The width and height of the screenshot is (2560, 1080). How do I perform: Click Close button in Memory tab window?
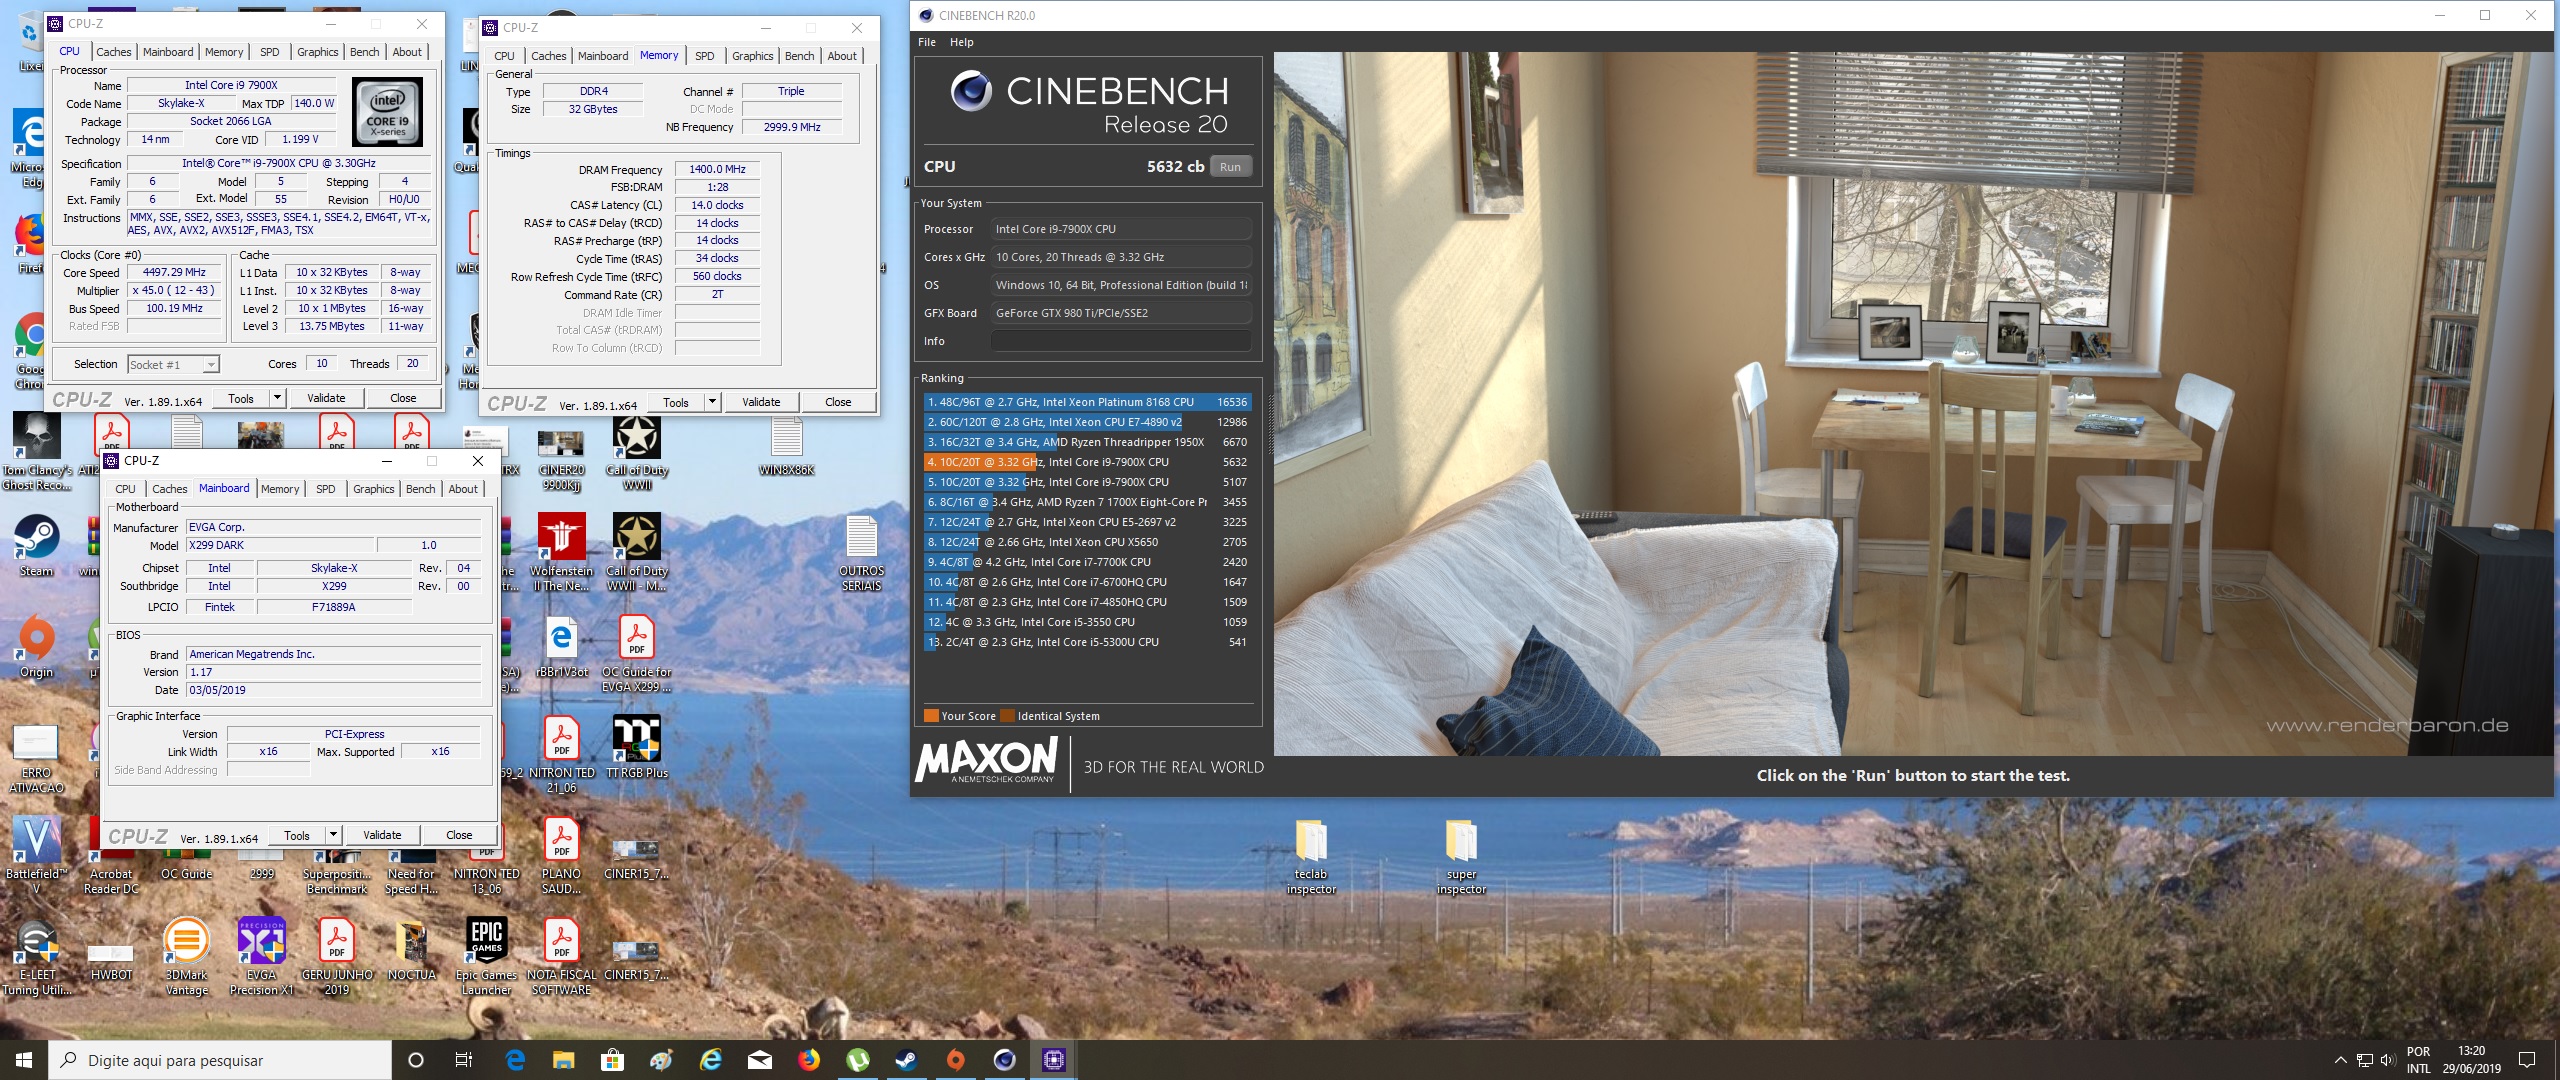click(838, 402)
